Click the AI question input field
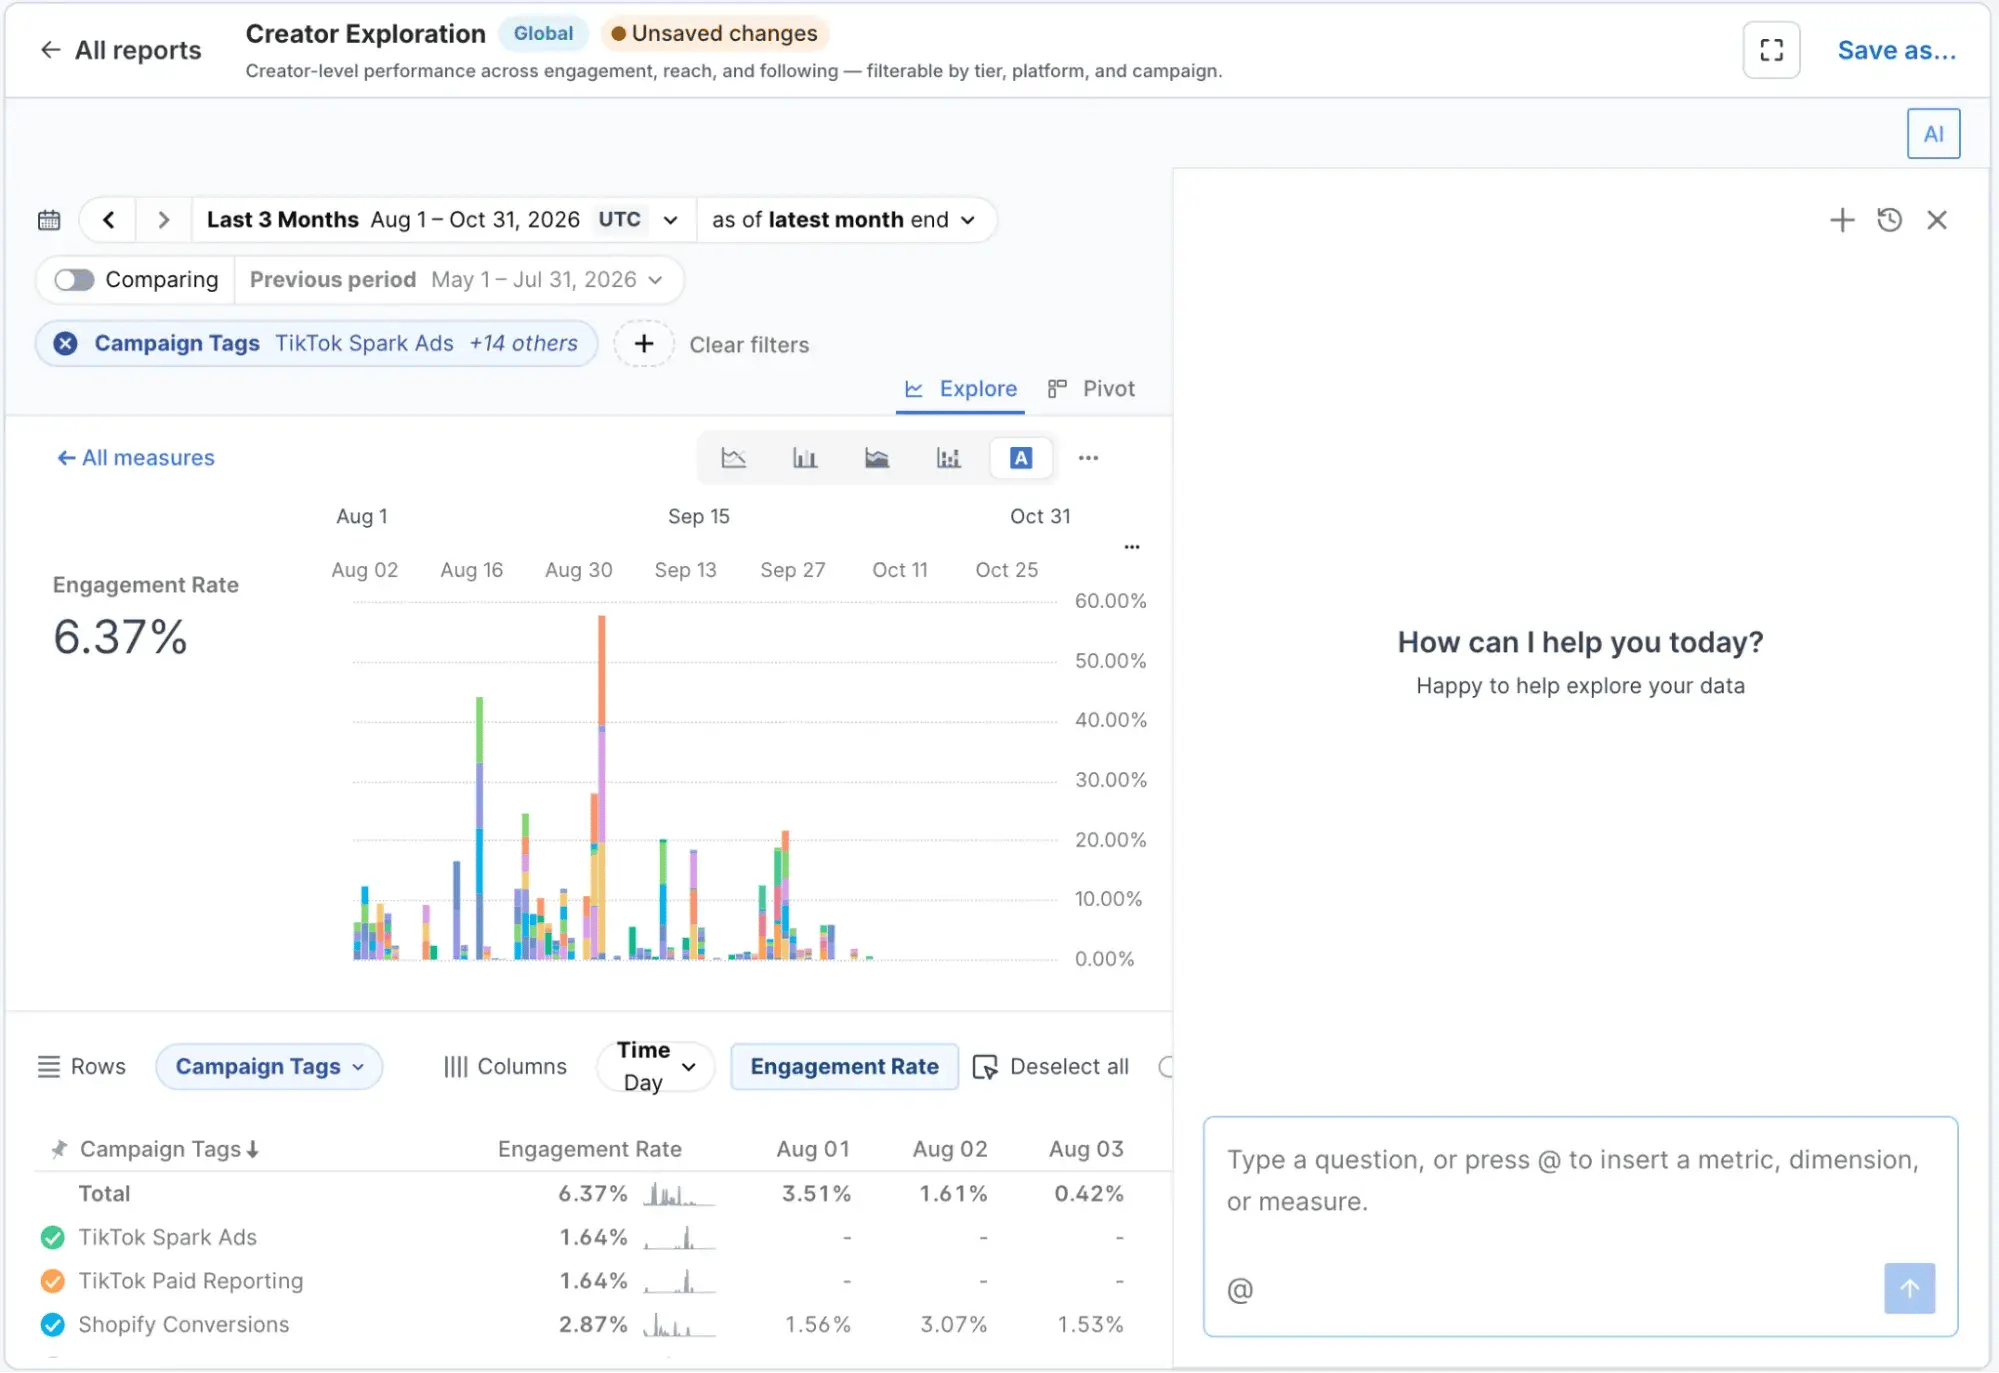Viewport: 1999px width, 1373px height. (1579, 1182)
